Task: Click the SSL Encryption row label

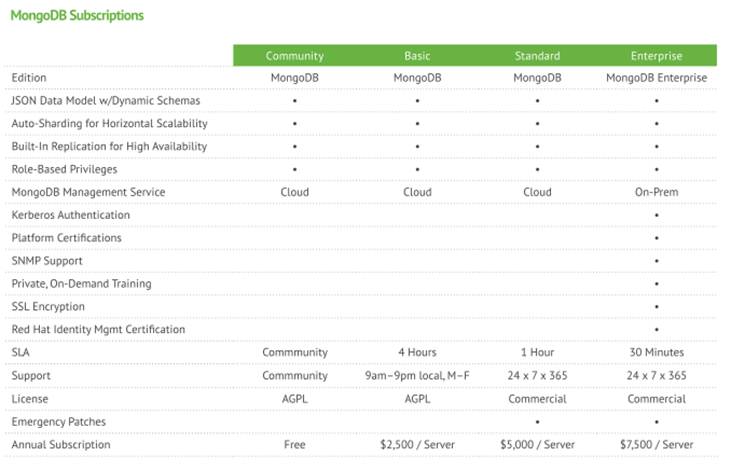Action: point(48,307)
